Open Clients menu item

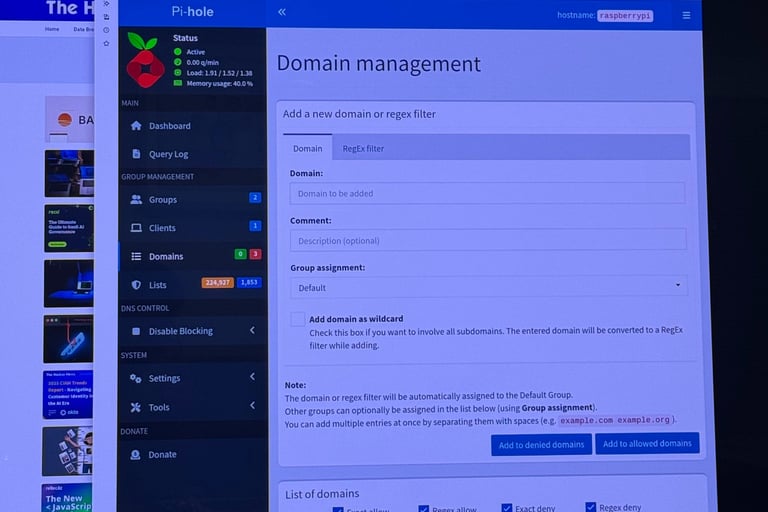pyautogui.click(x=192, y=228)
